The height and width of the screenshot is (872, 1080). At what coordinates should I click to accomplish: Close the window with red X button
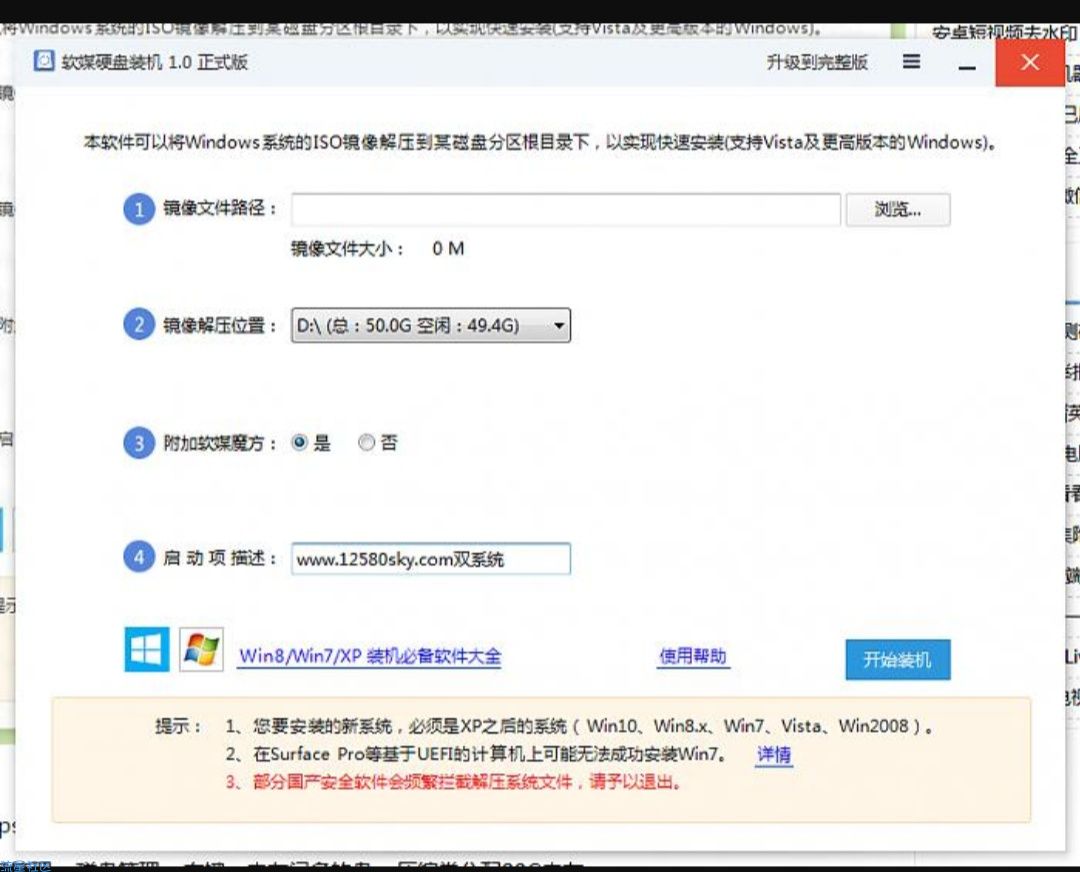[x=1030, y=62]
